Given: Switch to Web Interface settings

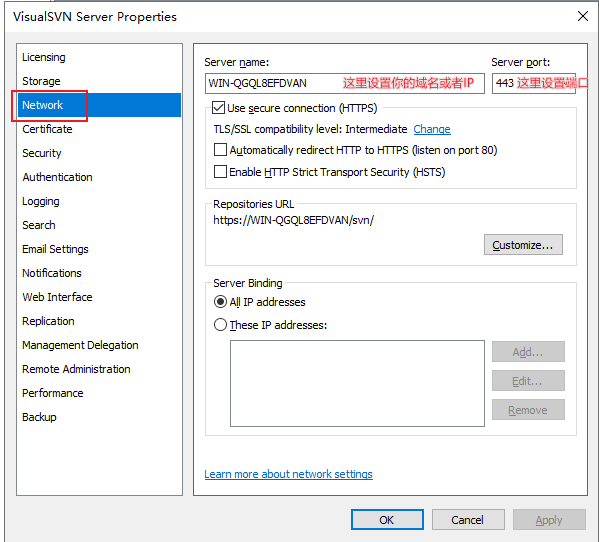Looking at the screenshot, I should 57,297.
